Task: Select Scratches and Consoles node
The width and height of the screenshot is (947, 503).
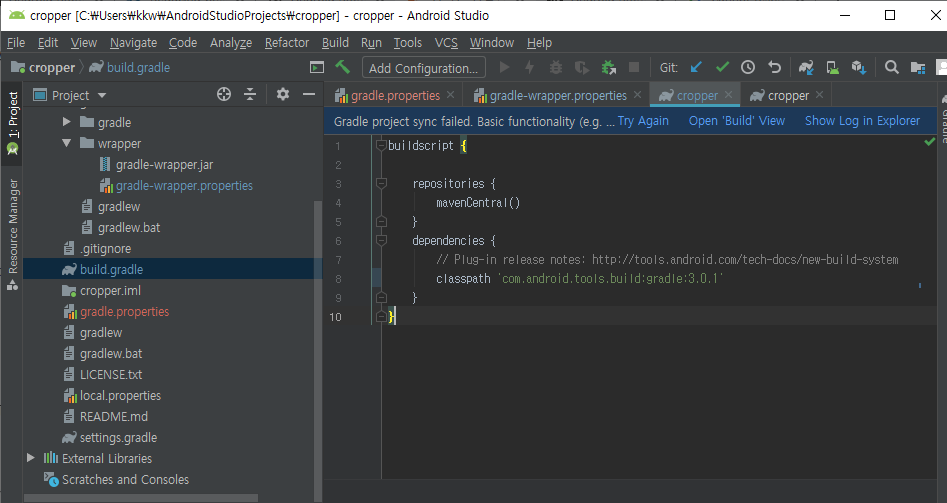Action: pos(126,479)
